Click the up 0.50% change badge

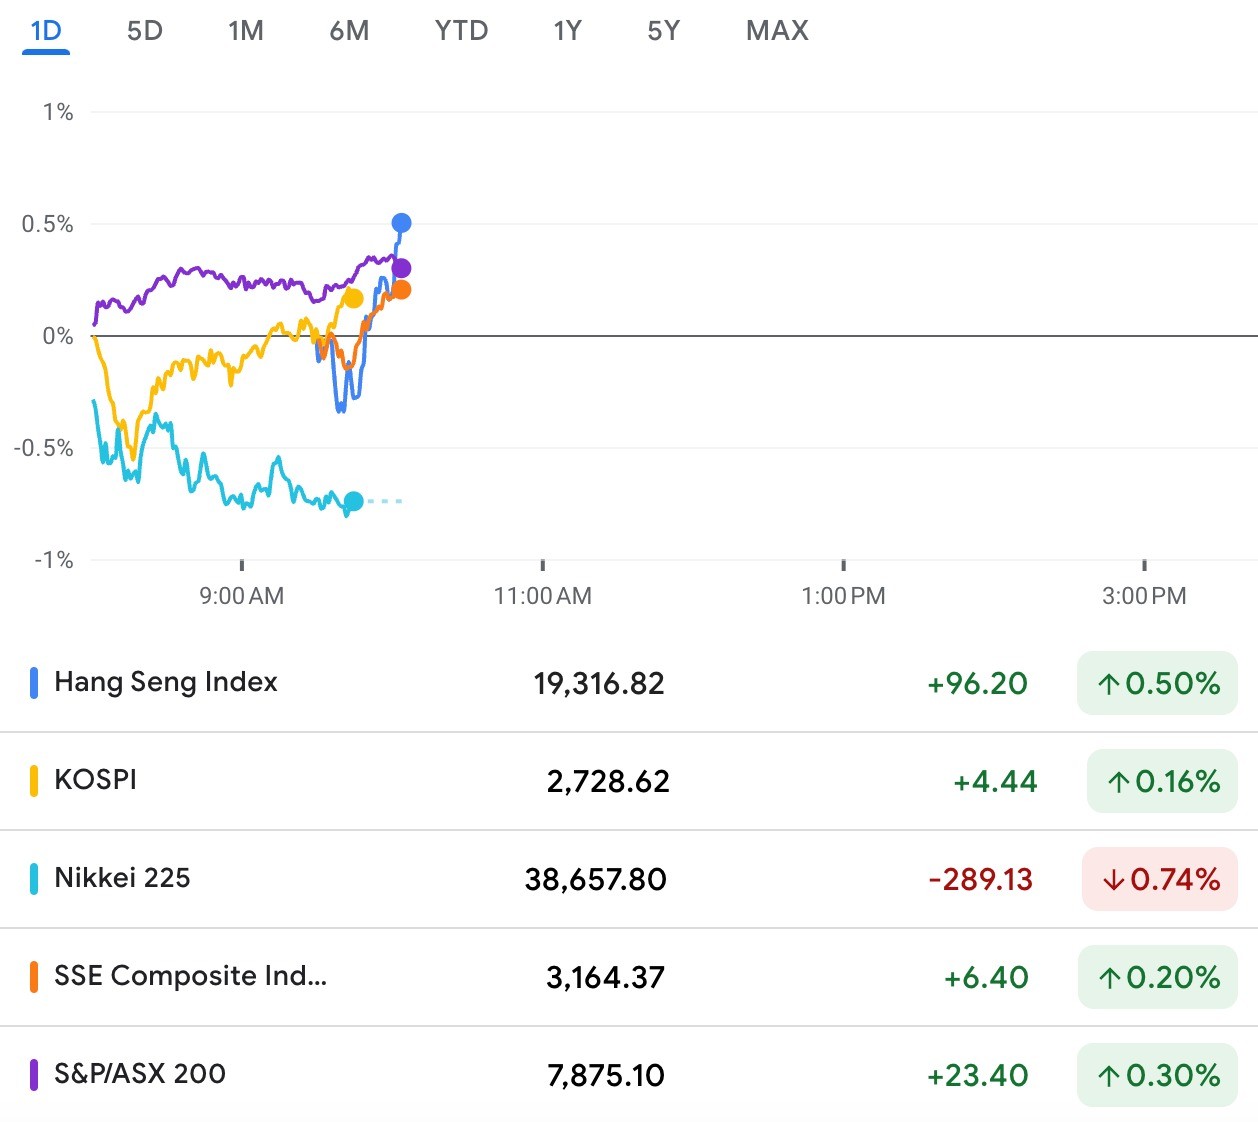(1157, 683)
